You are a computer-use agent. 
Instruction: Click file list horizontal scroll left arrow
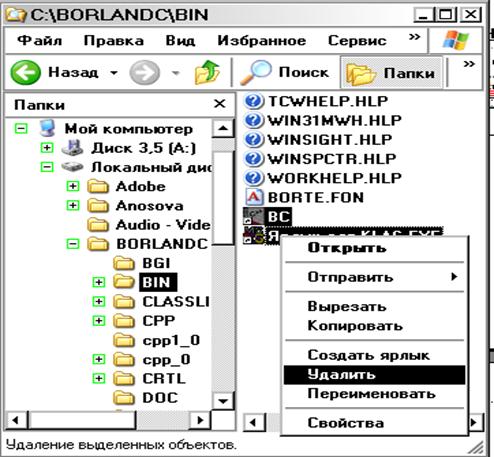(254, 423)
